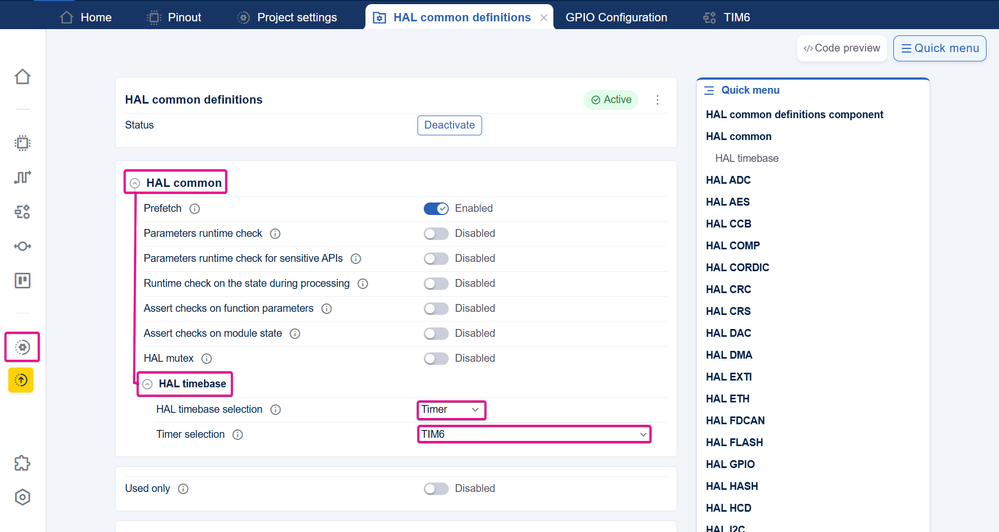999x532 pixels.
Task: Show info for assert checks on module state
Action: [295, 334]
